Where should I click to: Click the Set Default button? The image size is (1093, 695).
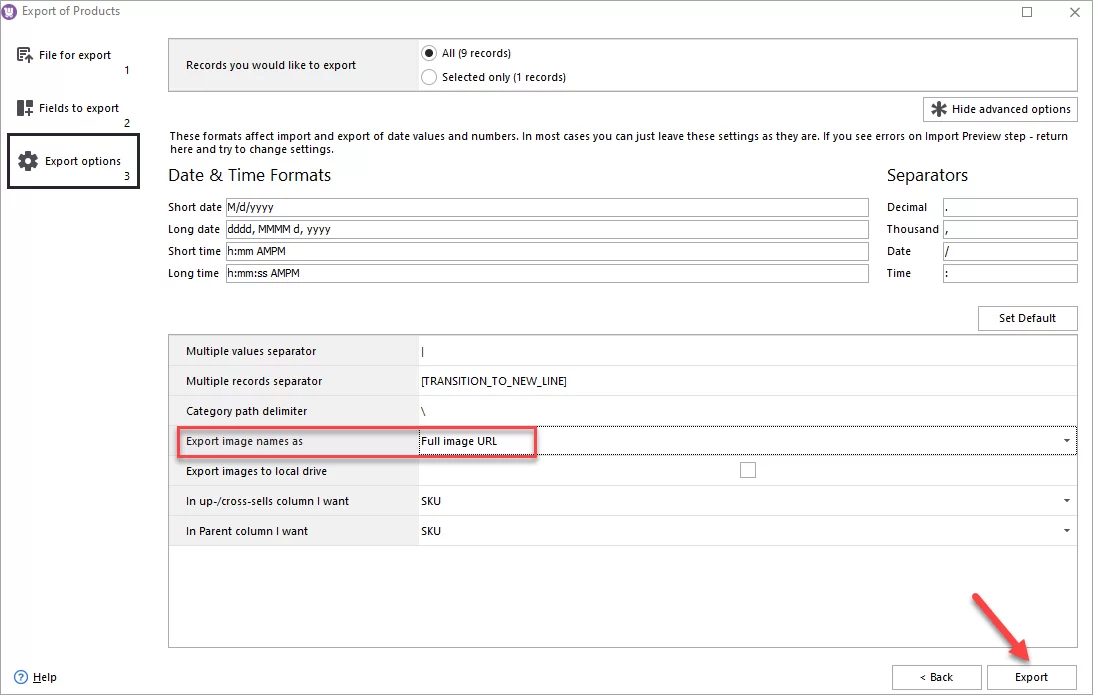1027,318
